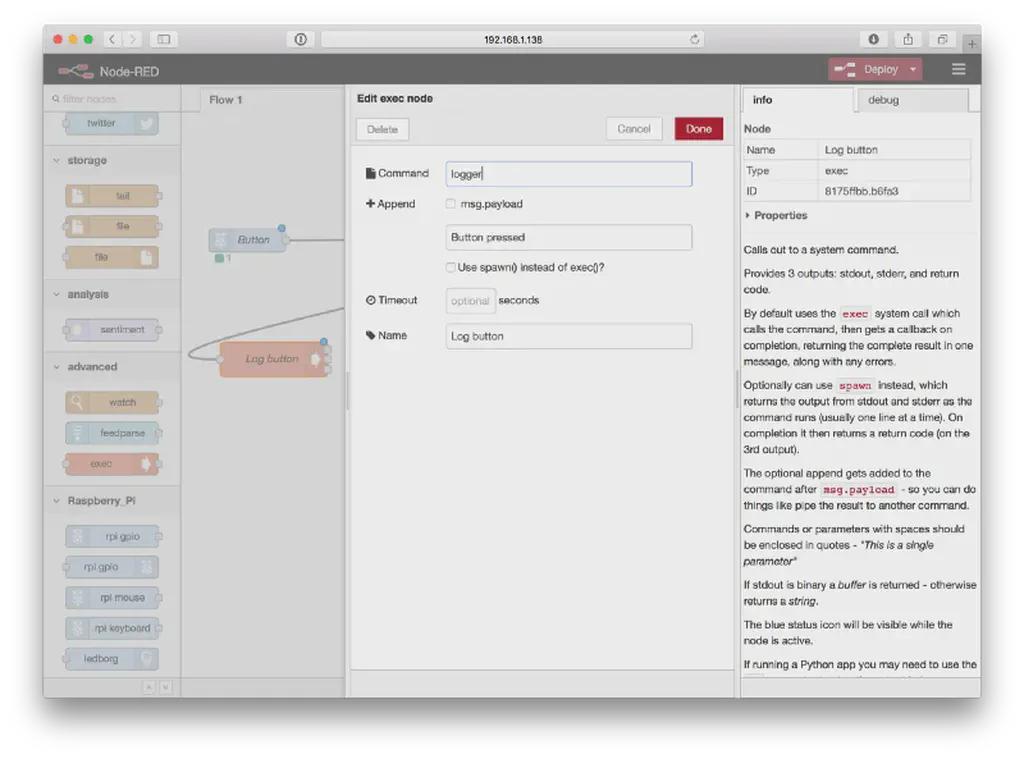This screenshot has height=759, width=1024.
Task: Click the Done button to save
Action: (x=698, y=129)
